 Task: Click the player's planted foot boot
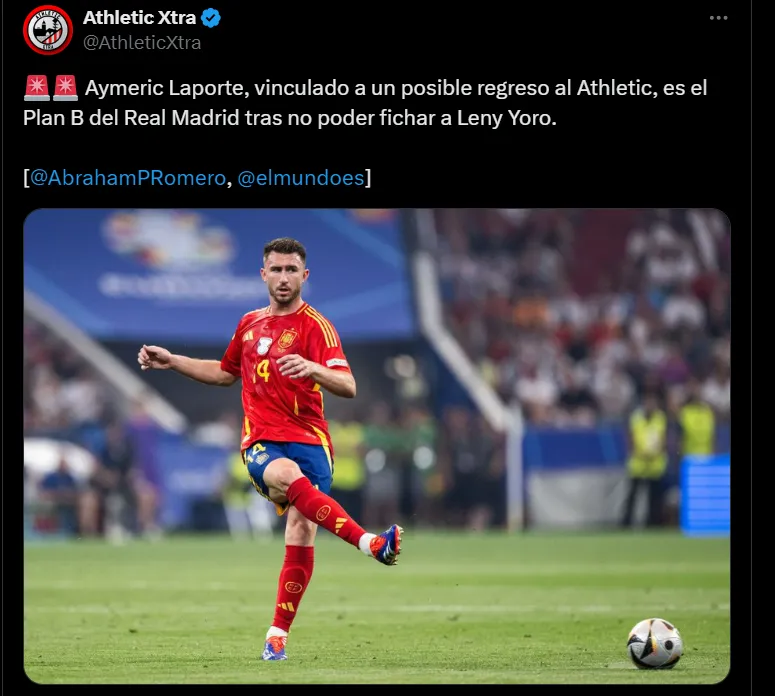[275, 647]
